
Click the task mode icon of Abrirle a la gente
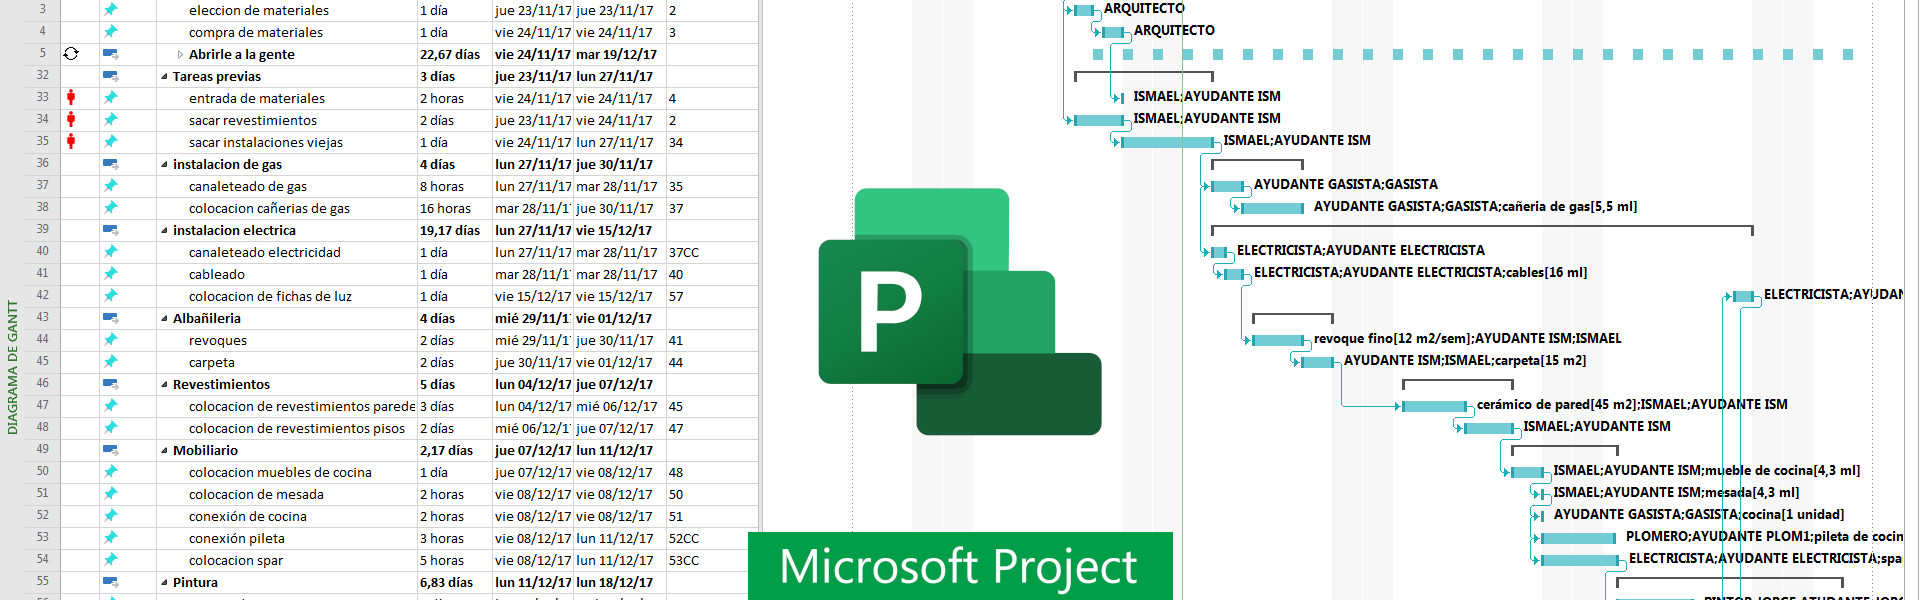[x=111, y=54]
